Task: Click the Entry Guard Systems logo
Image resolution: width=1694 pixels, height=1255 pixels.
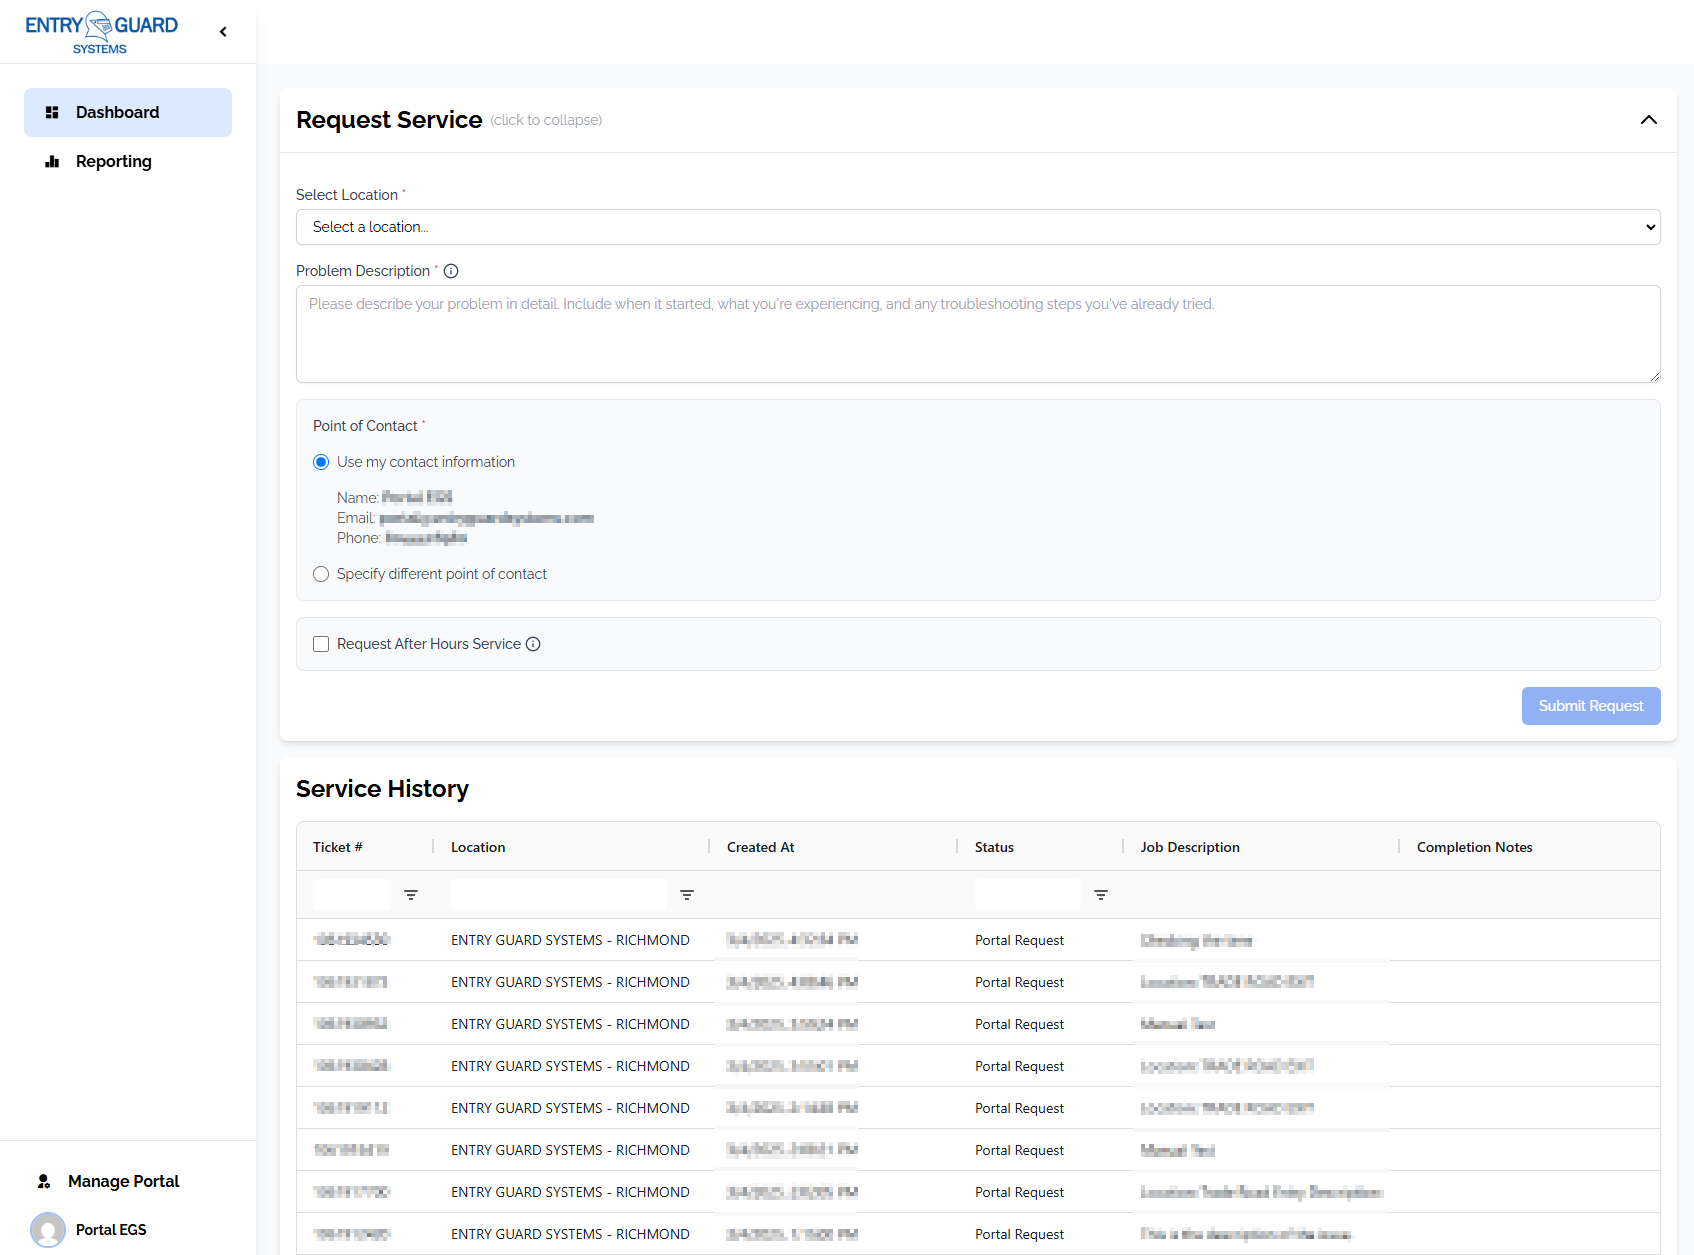Action: (100, 29)
